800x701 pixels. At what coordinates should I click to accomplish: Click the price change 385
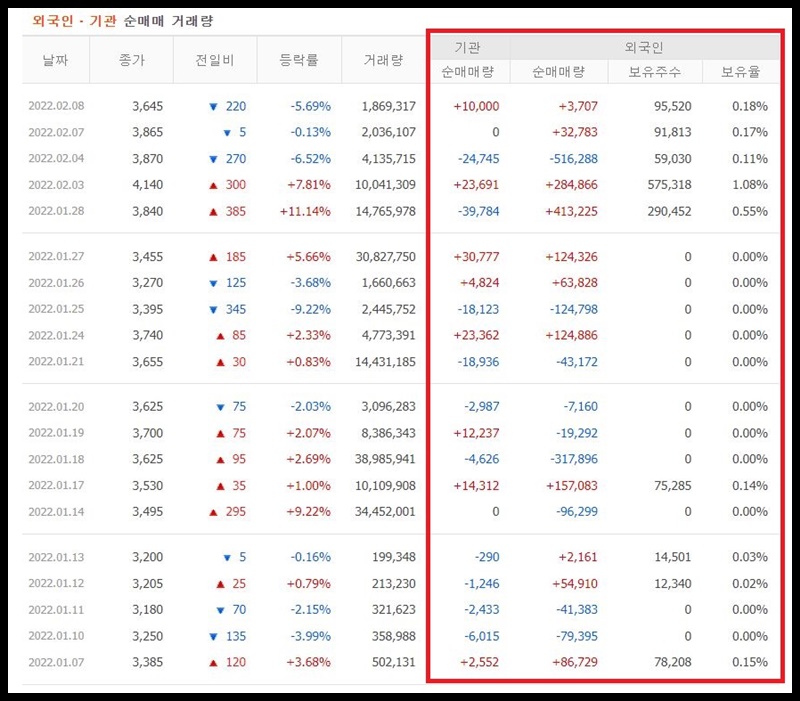[236, 211]
